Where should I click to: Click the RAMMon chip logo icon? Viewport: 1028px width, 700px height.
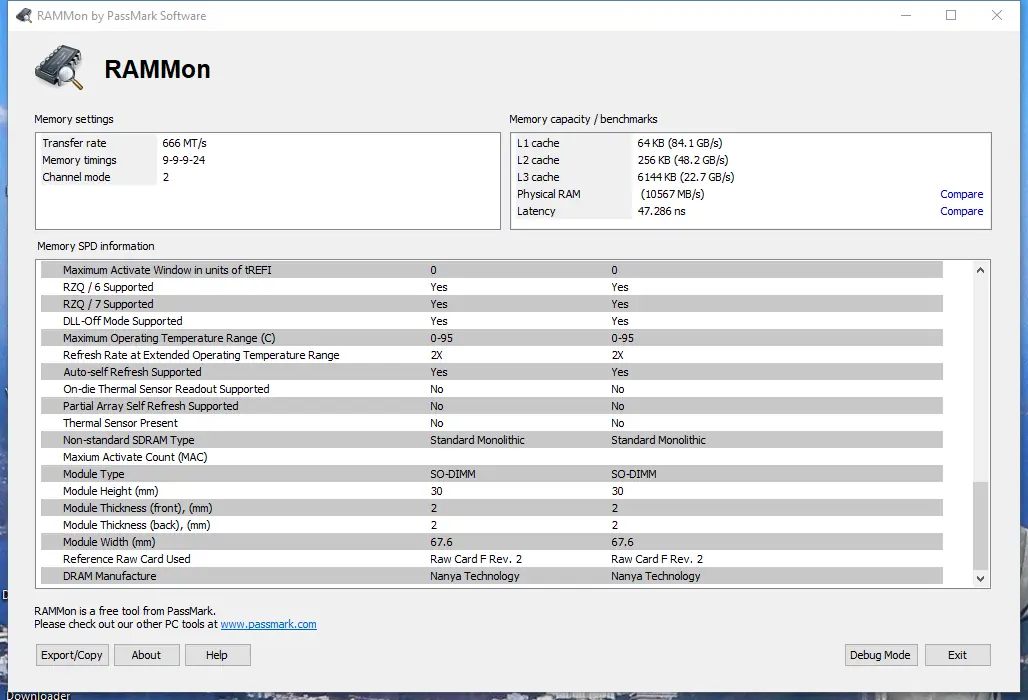[x=60, y=68]
